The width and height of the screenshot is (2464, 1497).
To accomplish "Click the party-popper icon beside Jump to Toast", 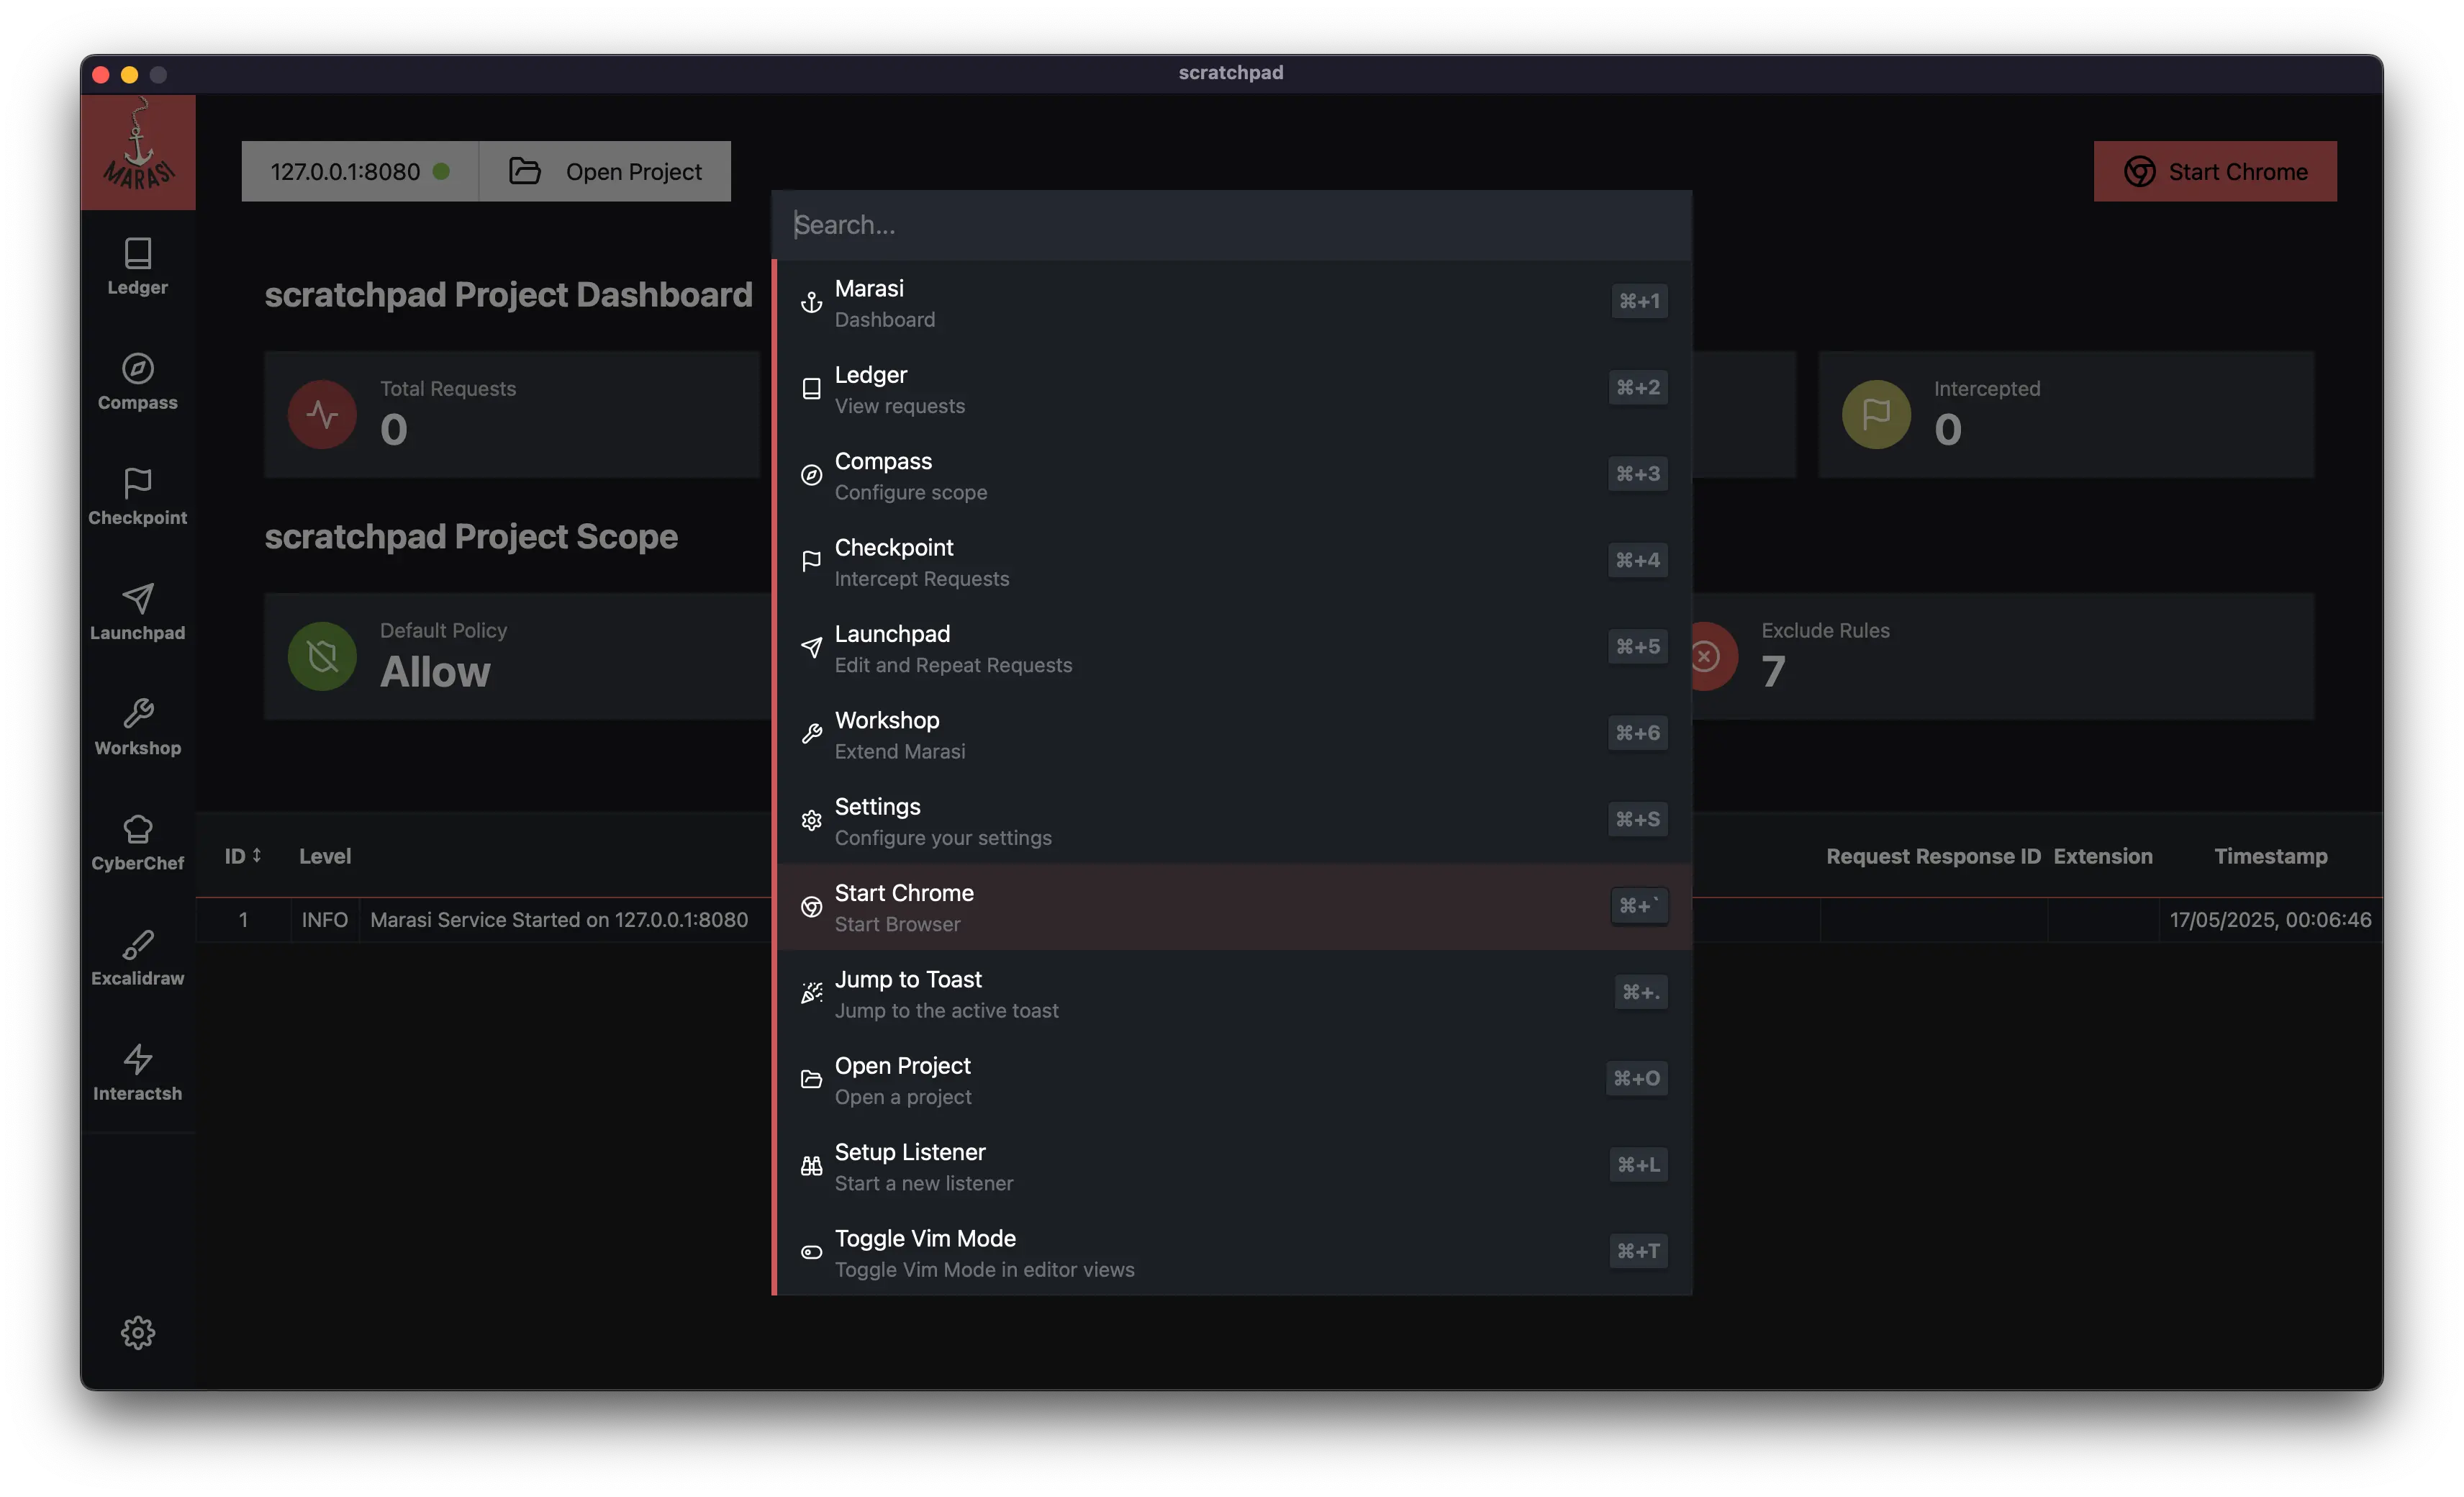I will click(x=811, y=993).
